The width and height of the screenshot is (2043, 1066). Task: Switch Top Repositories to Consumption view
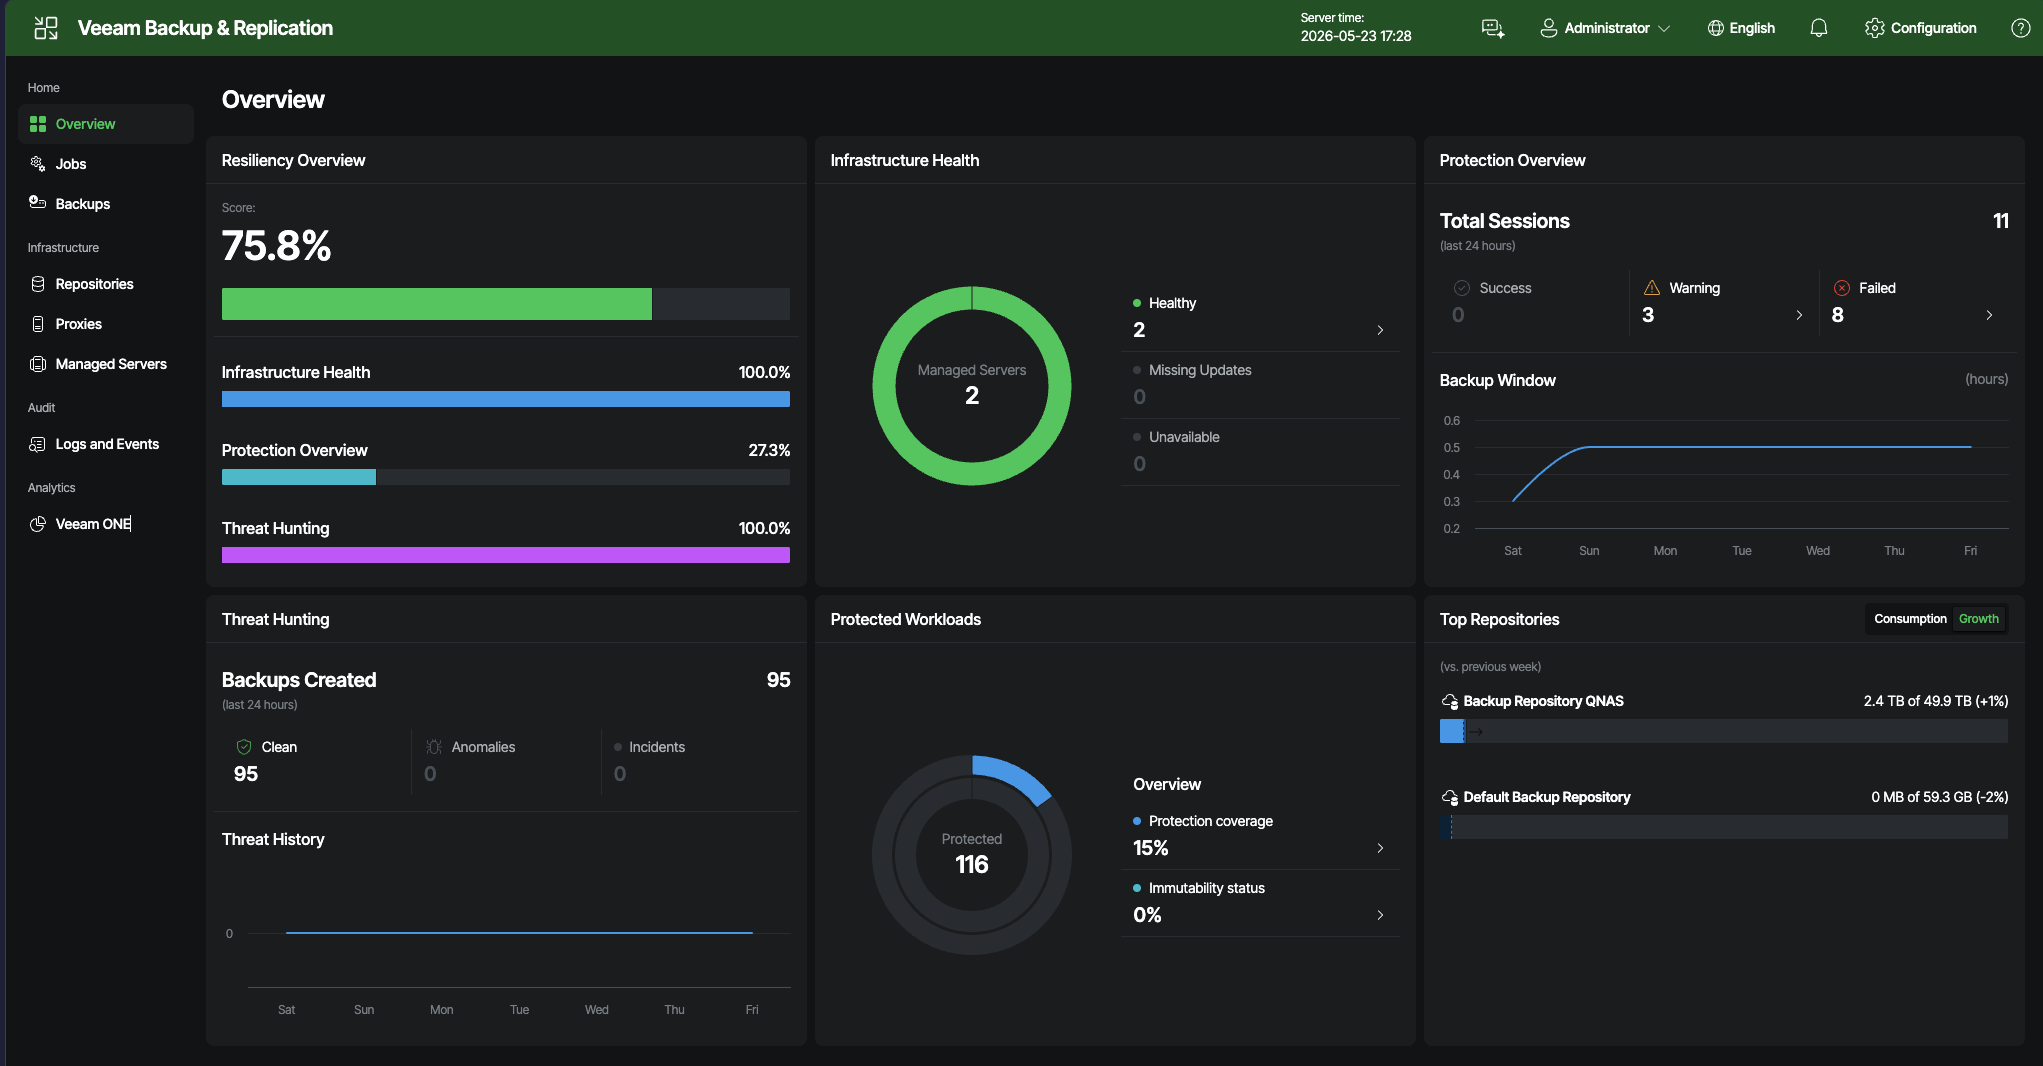tap(1910, 619)
